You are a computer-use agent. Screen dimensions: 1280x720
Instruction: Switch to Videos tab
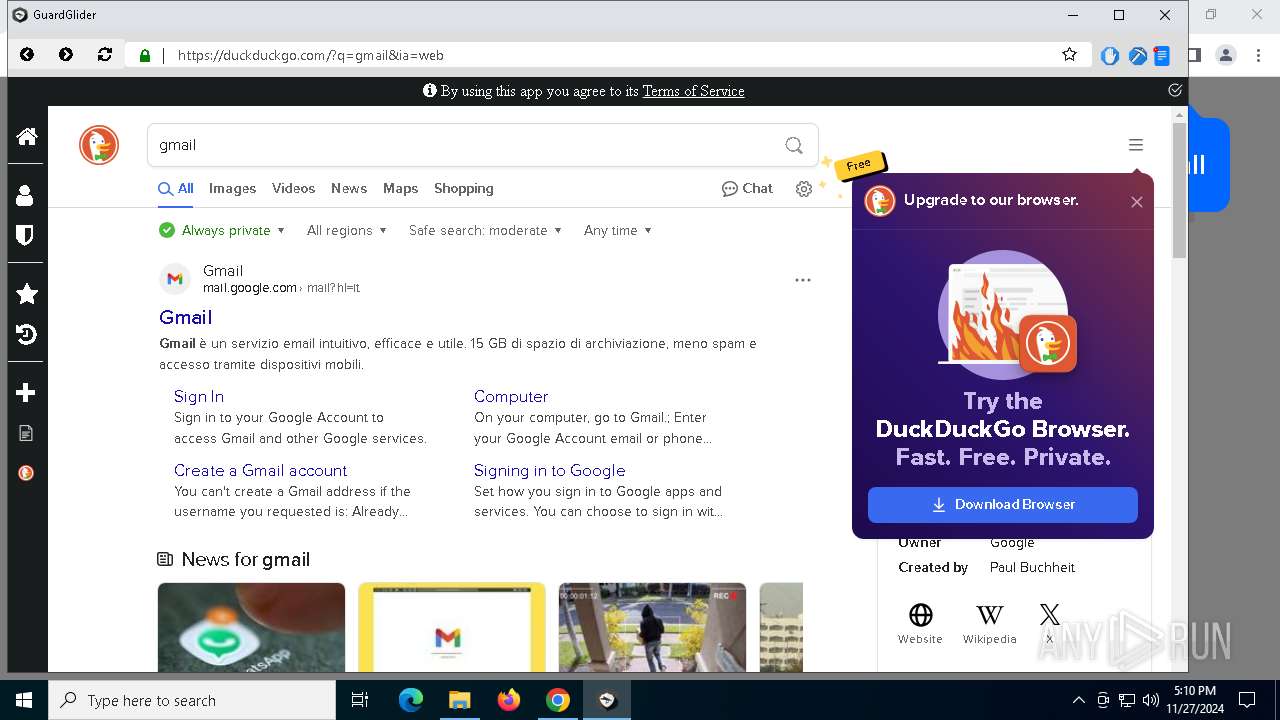click(x=293, y=188)
